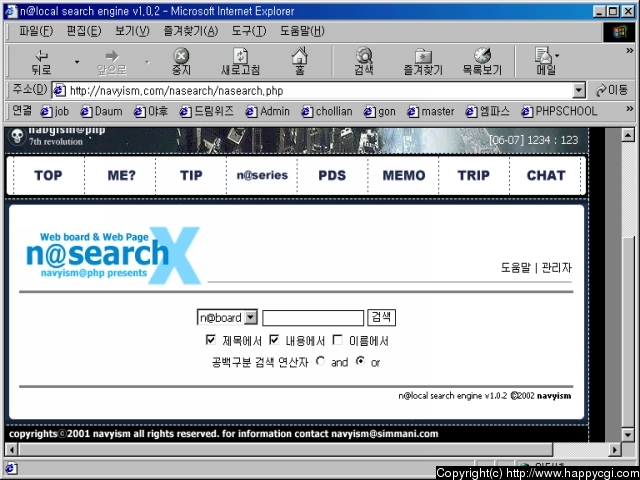
Task: Open the TRIP navigation tab
Action: 473,176
